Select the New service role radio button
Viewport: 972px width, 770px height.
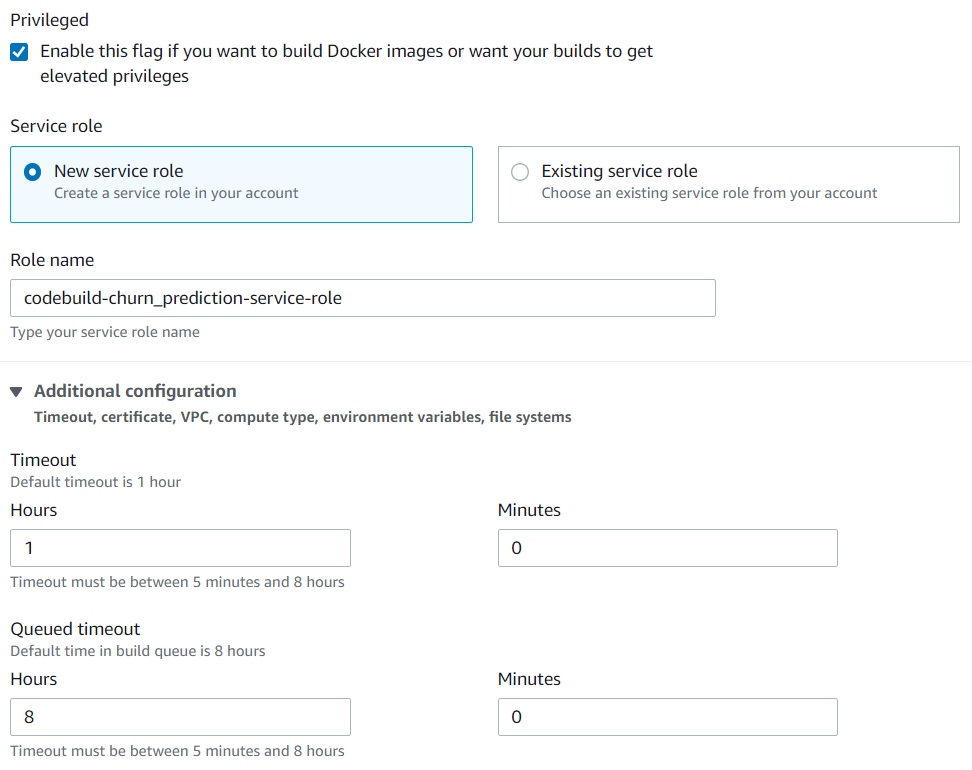tap(32, 172)
